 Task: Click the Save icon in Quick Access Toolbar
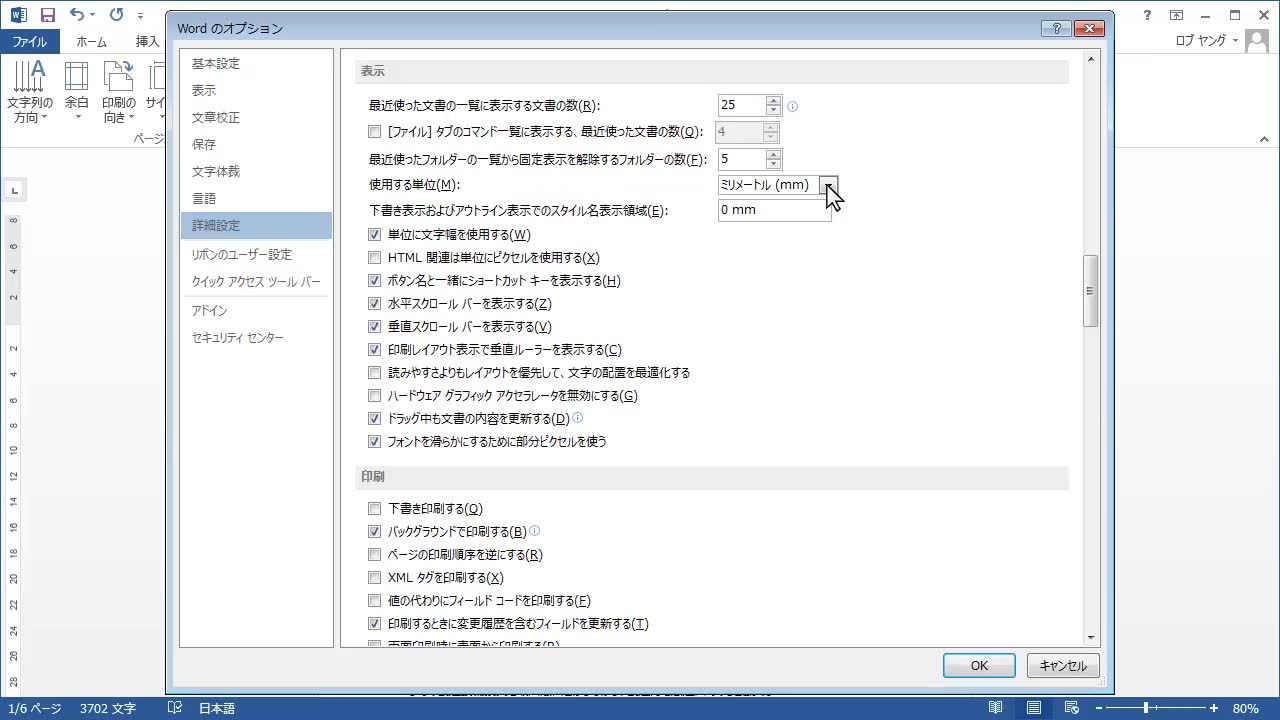point(48,15)
